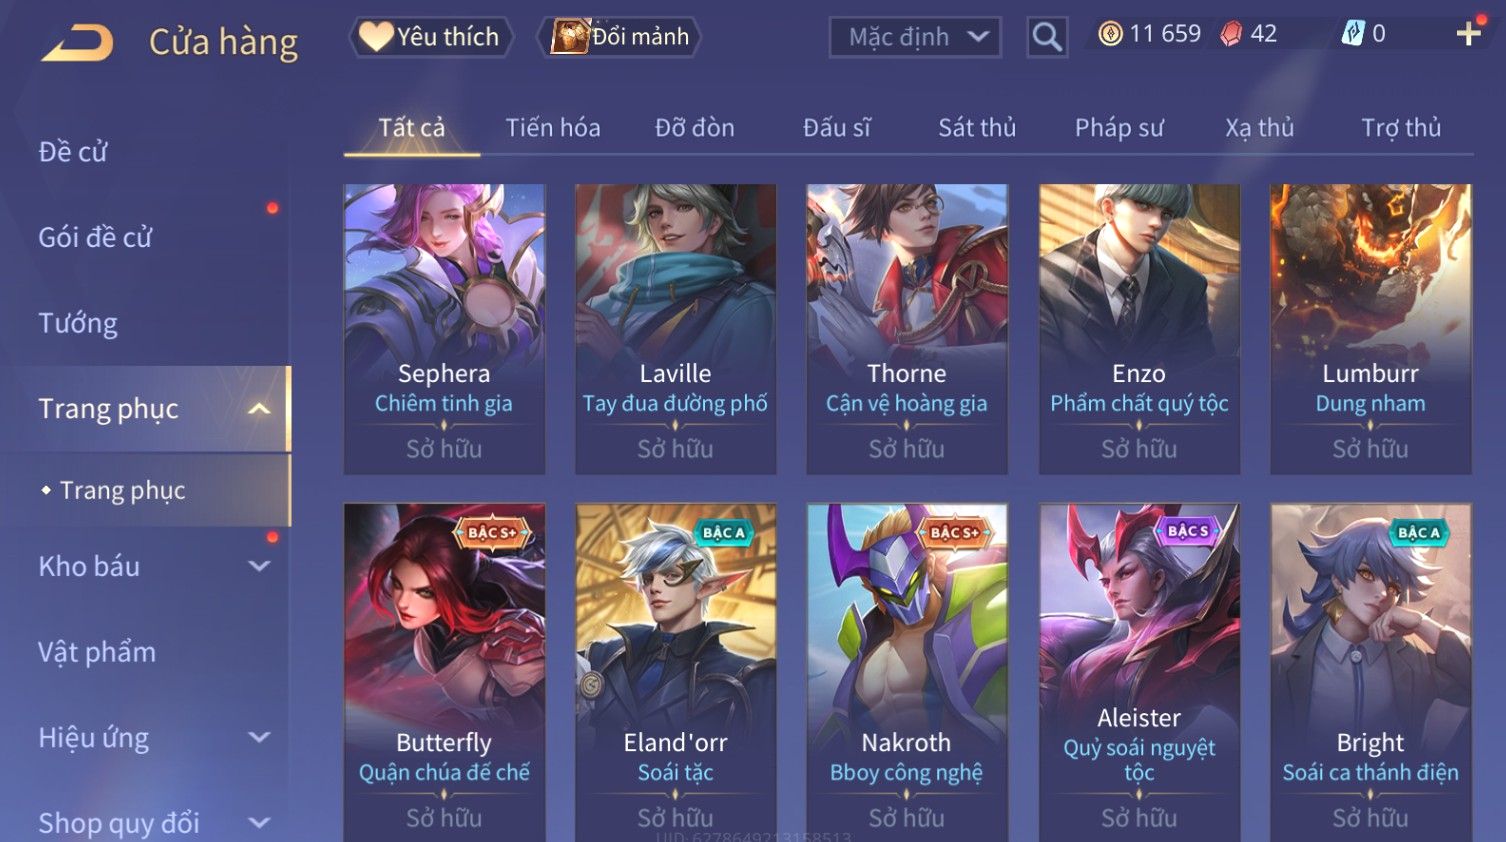Switch to the Pháp sư tab
The height and width of the screenshot is (842, 1506).
point(1119,128)
